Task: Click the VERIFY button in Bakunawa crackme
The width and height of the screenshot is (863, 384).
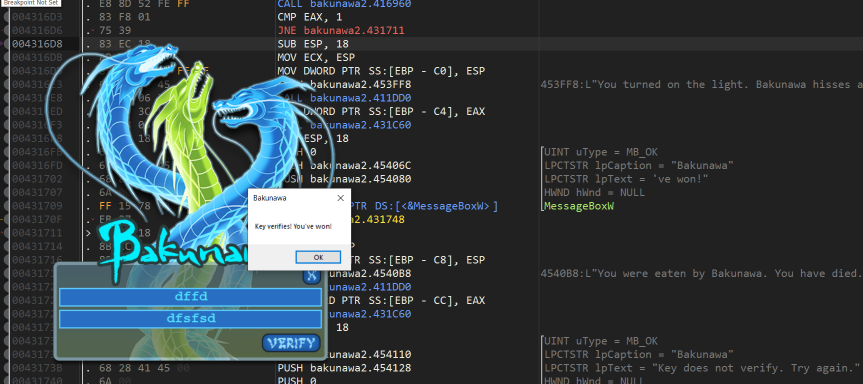Action: pyautogui.click(x=291, y=343)
